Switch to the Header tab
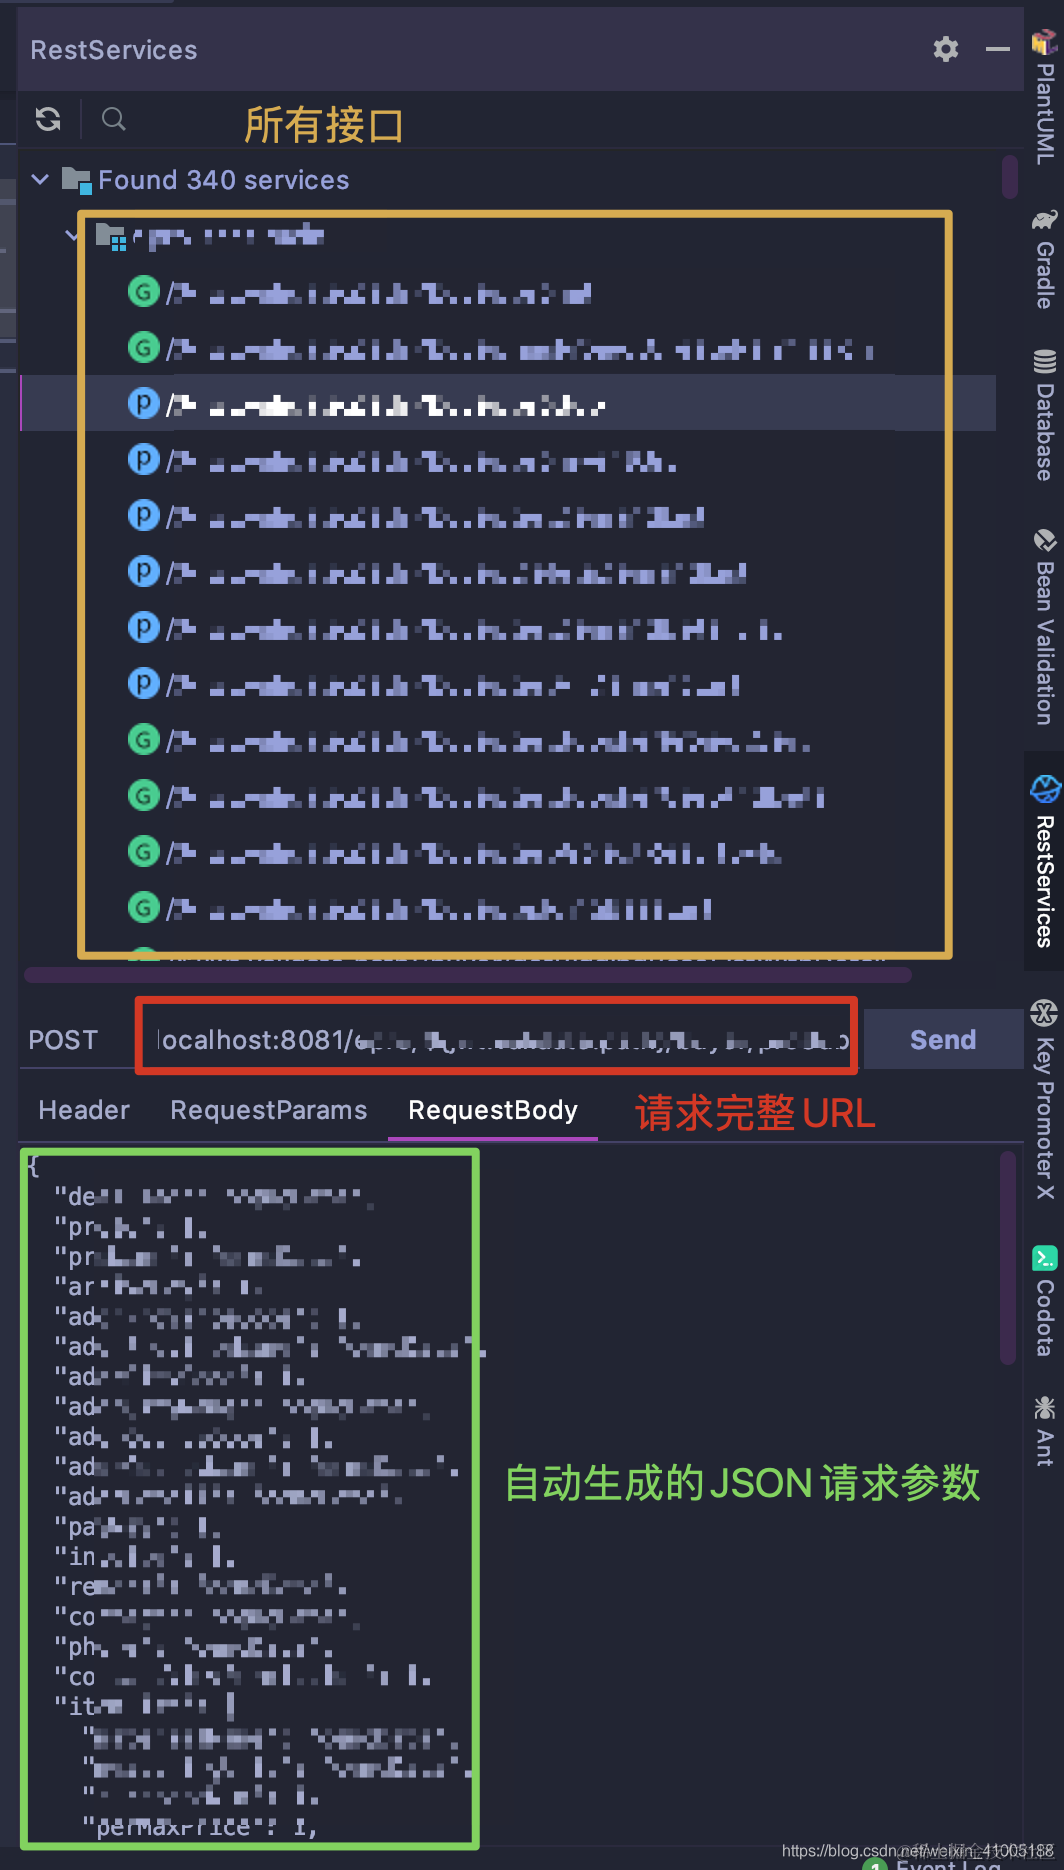Viewport: 1064px width, 1870px height. (84, 1110)
